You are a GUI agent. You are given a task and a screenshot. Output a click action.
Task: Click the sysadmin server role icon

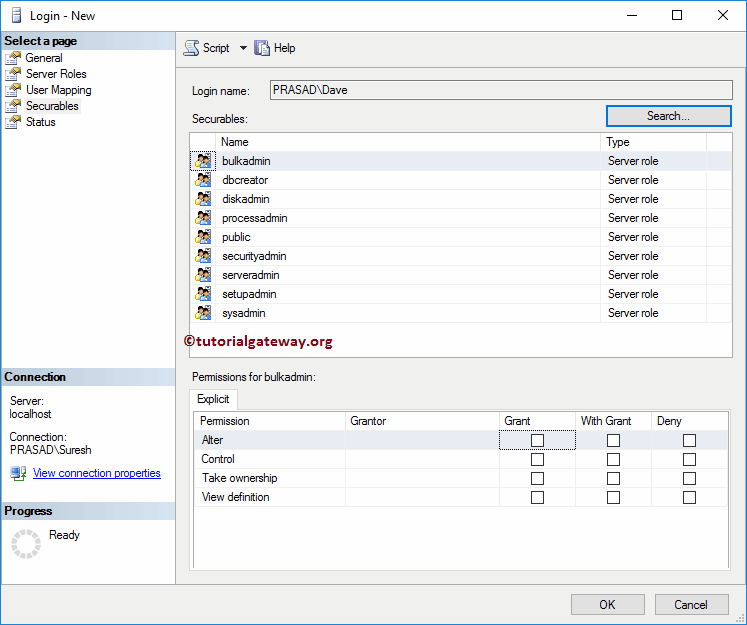tap(203, 313)
